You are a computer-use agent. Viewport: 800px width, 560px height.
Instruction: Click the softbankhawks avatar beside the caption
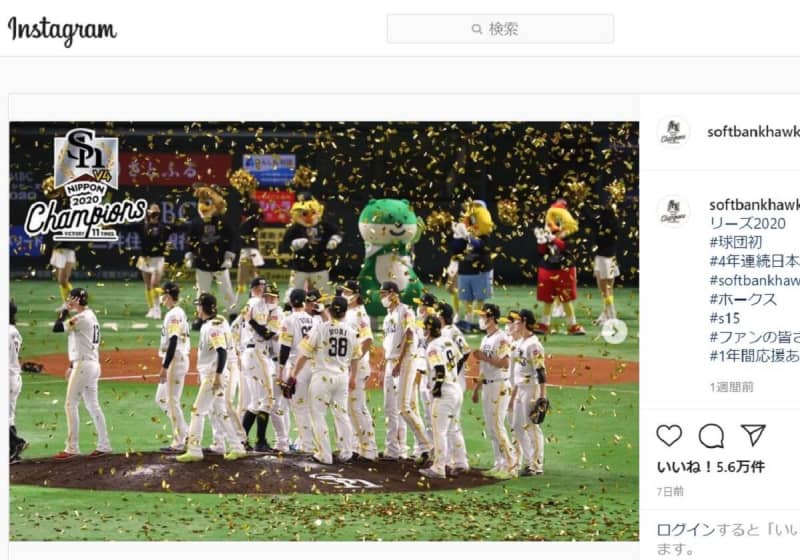(x=673, y=211)
